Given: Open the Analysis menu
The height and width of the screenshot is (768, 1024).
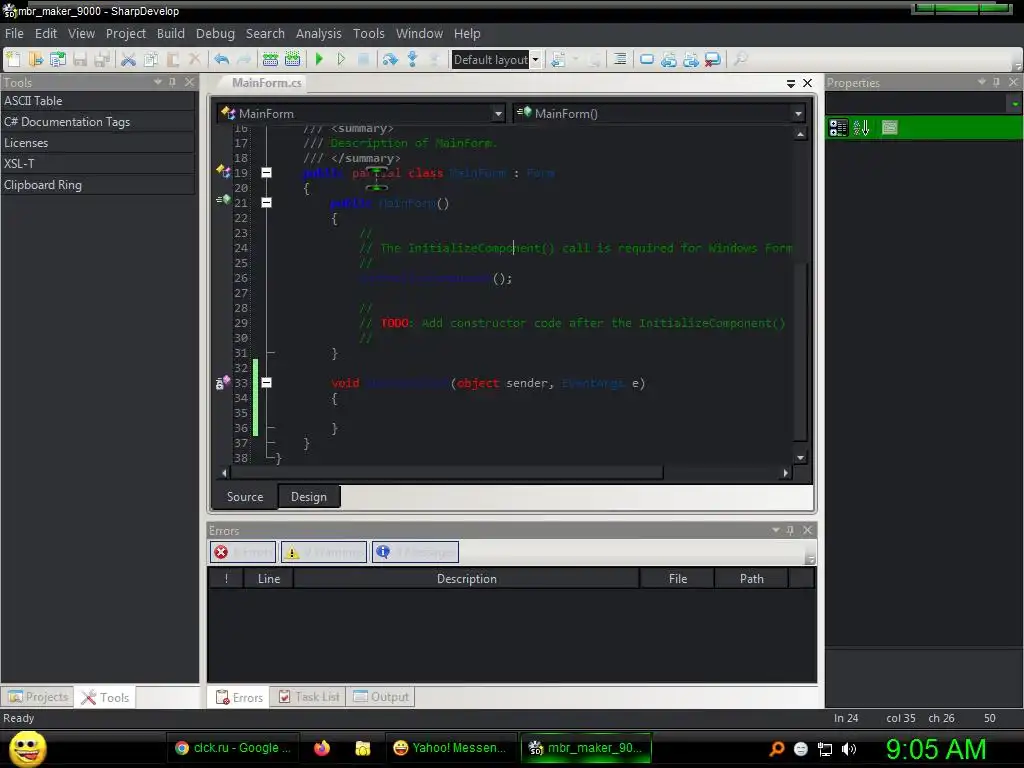Looking at the screenshot, I should point(318,33).
